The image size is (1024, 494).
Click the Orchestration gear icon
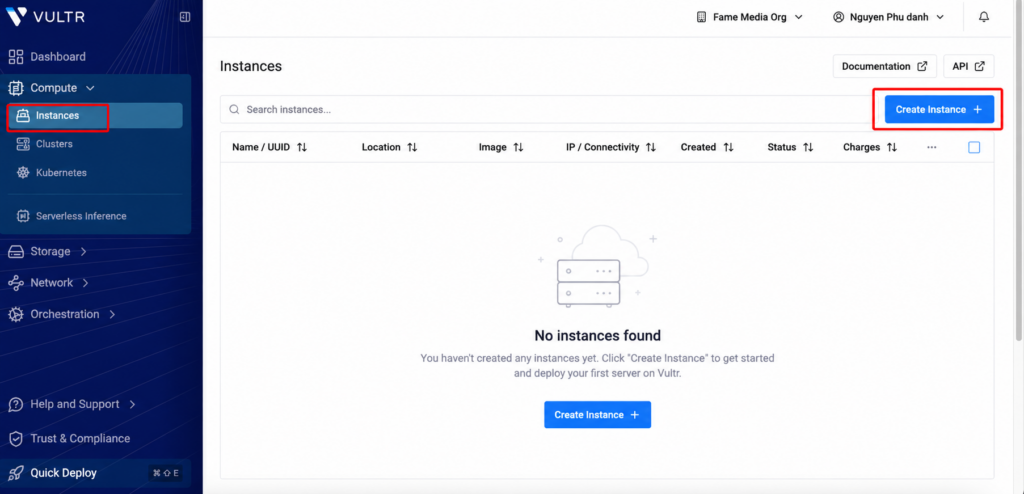[16, 314]
